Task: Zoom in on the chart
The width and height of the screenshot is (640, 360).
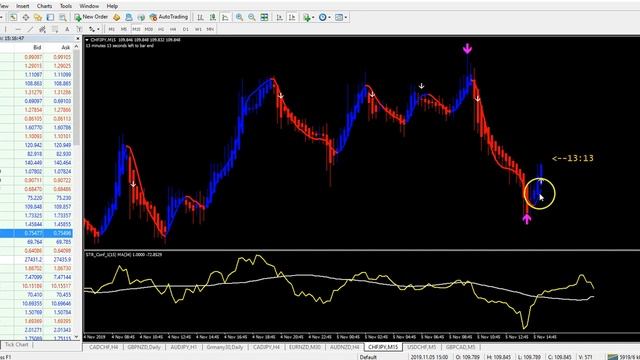Action: click(240, 17)
